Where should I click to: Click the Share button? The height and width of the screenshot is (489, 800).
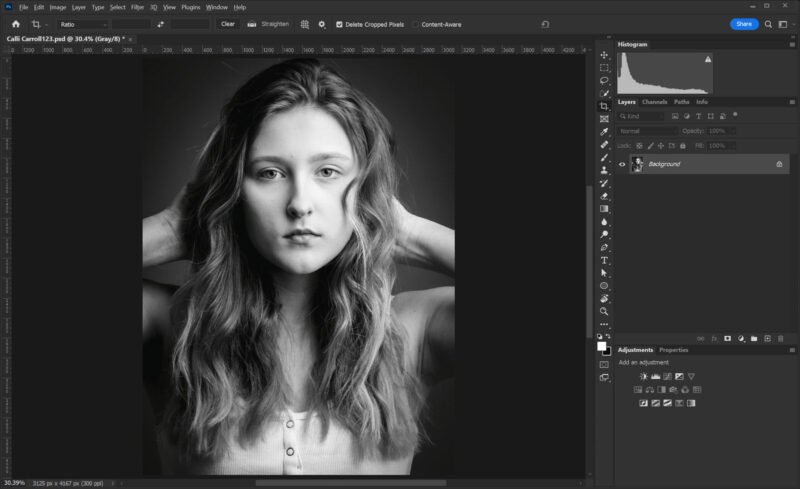pos(744,24)
